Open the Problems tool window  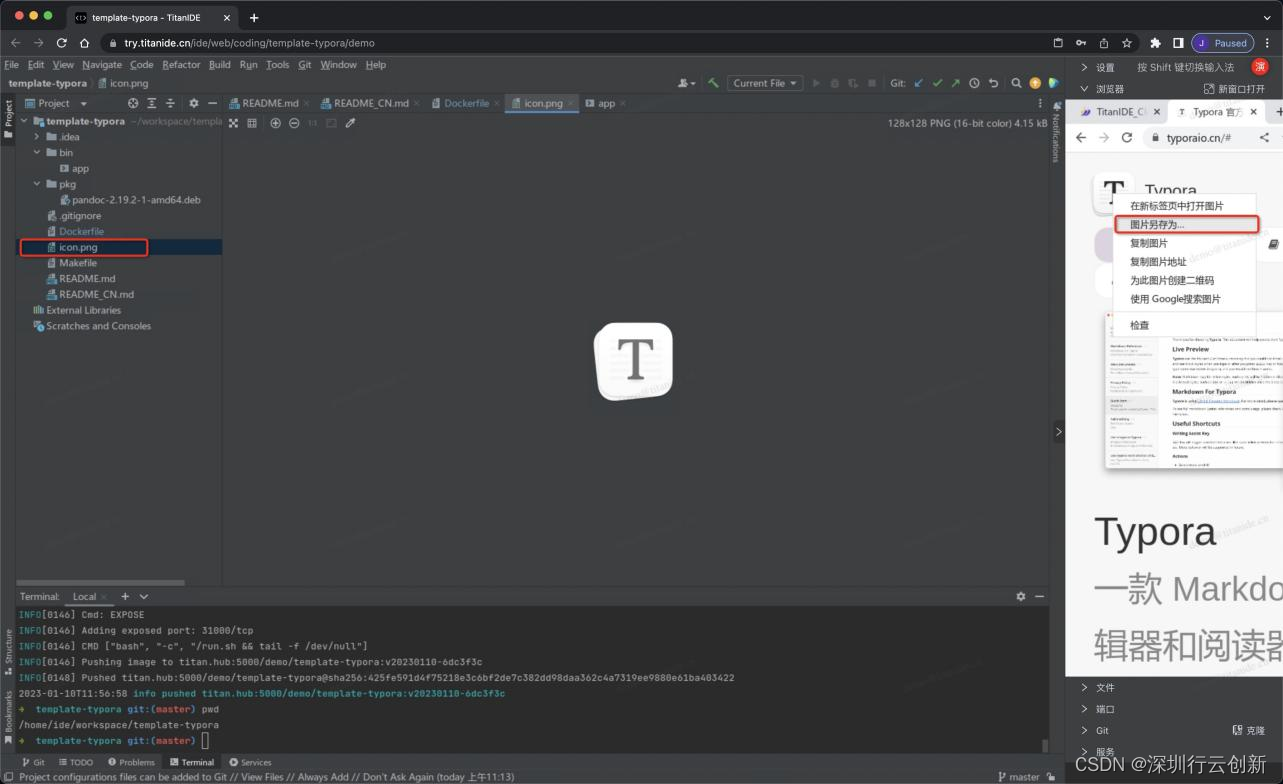point(131,762)
